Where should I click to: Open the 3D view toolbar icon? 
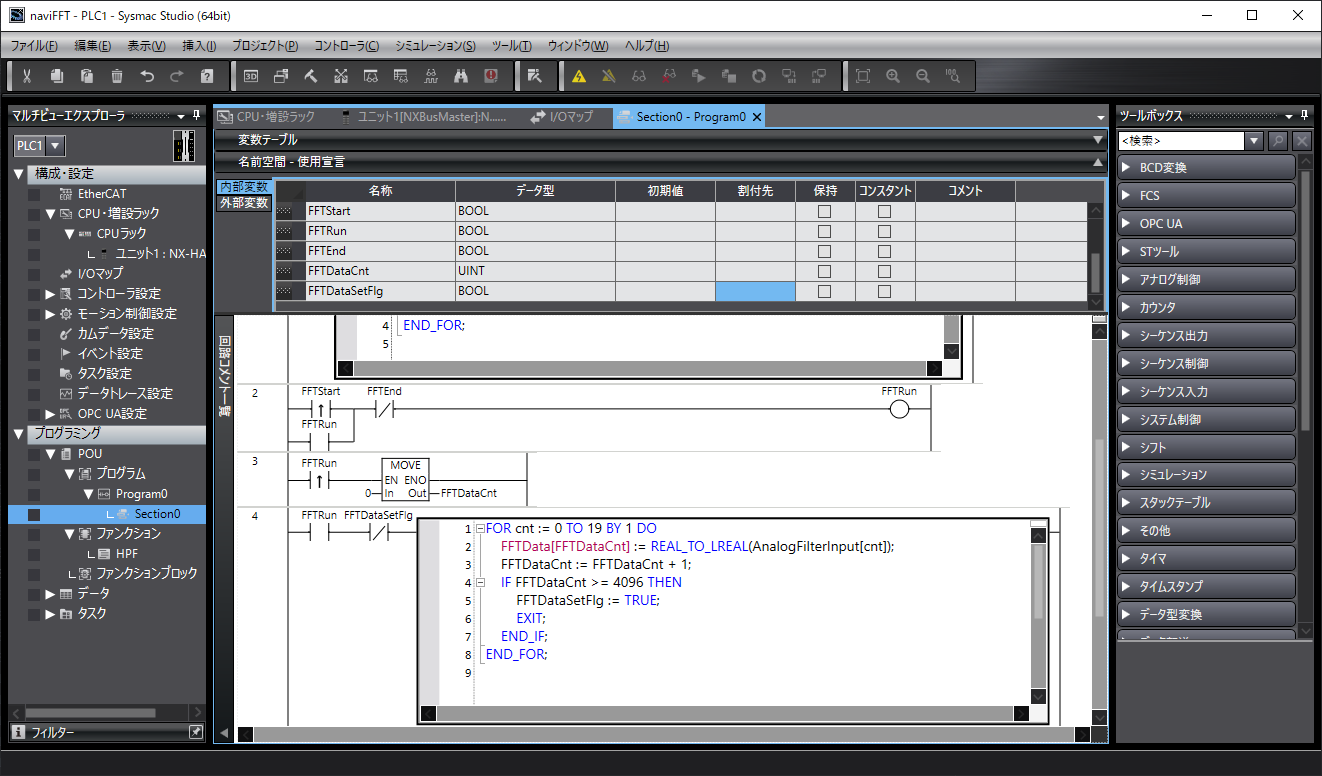pyautogui.click(x=251, y=76)
